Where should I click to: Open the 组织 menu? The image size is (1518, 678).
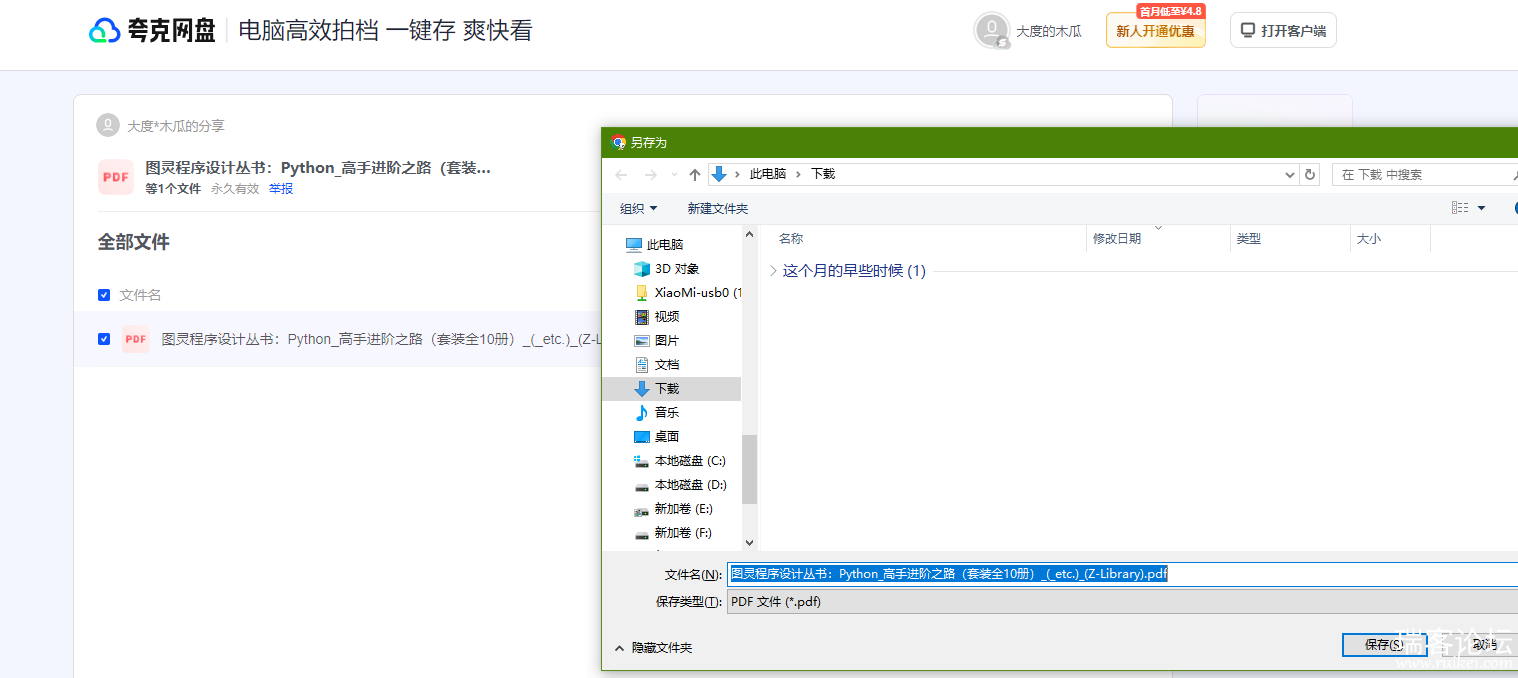click(x=638, y=208)
